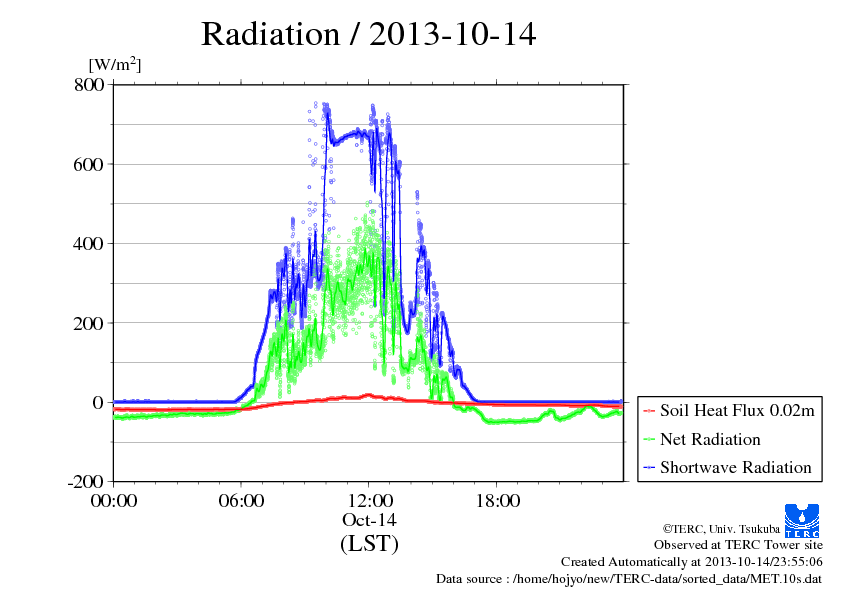Click the red Soil Heat Flux legend marker
842x595 pixels.
649,411
